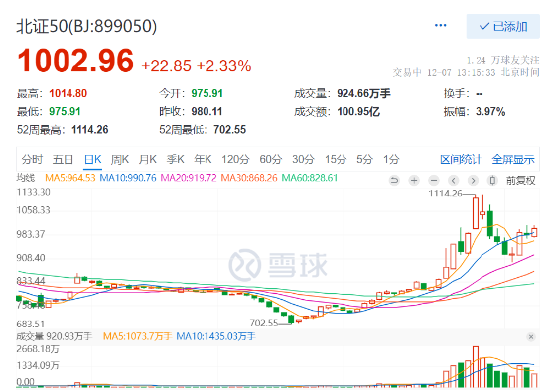Switch to the 120分 interval tab
This screenshot has width=550, height=391.
[235, 160]
